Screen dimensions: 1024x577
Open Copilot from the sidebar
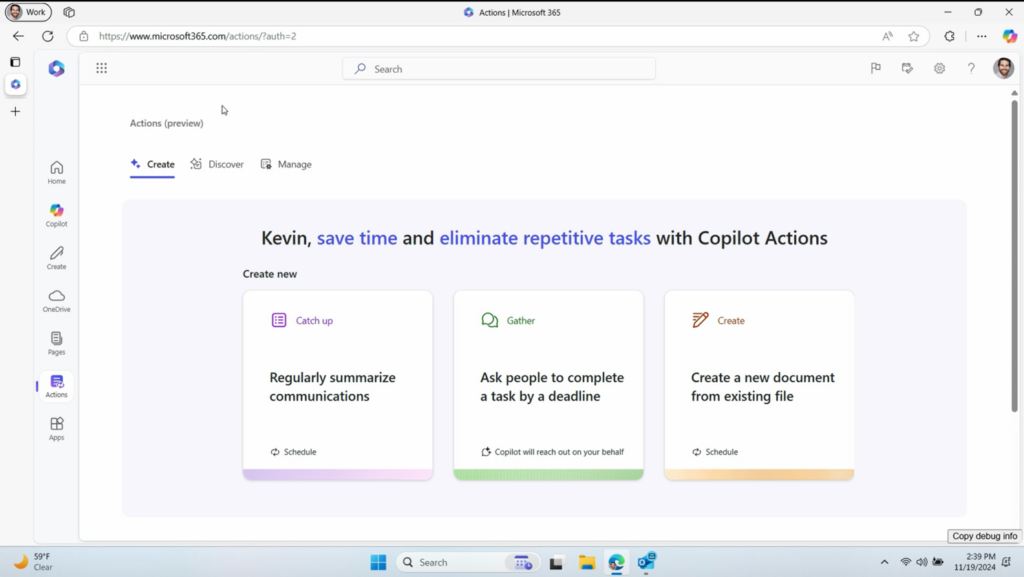57,215
